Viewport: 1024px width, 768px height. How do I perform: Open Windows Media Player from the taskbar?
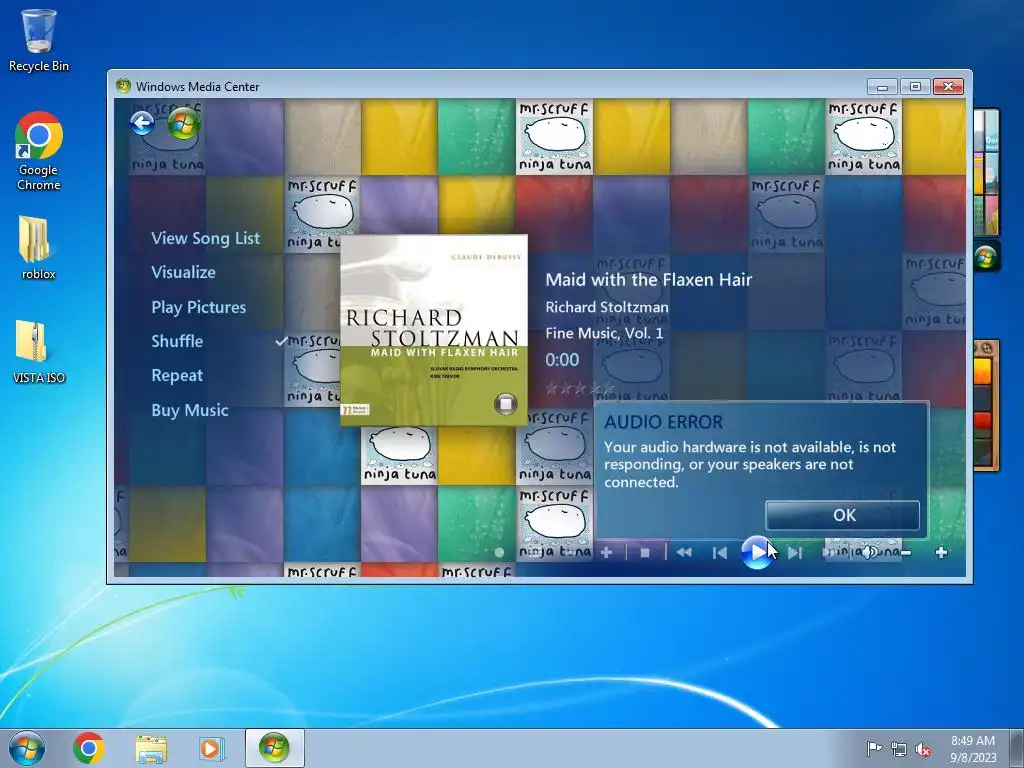click(212, 748)
